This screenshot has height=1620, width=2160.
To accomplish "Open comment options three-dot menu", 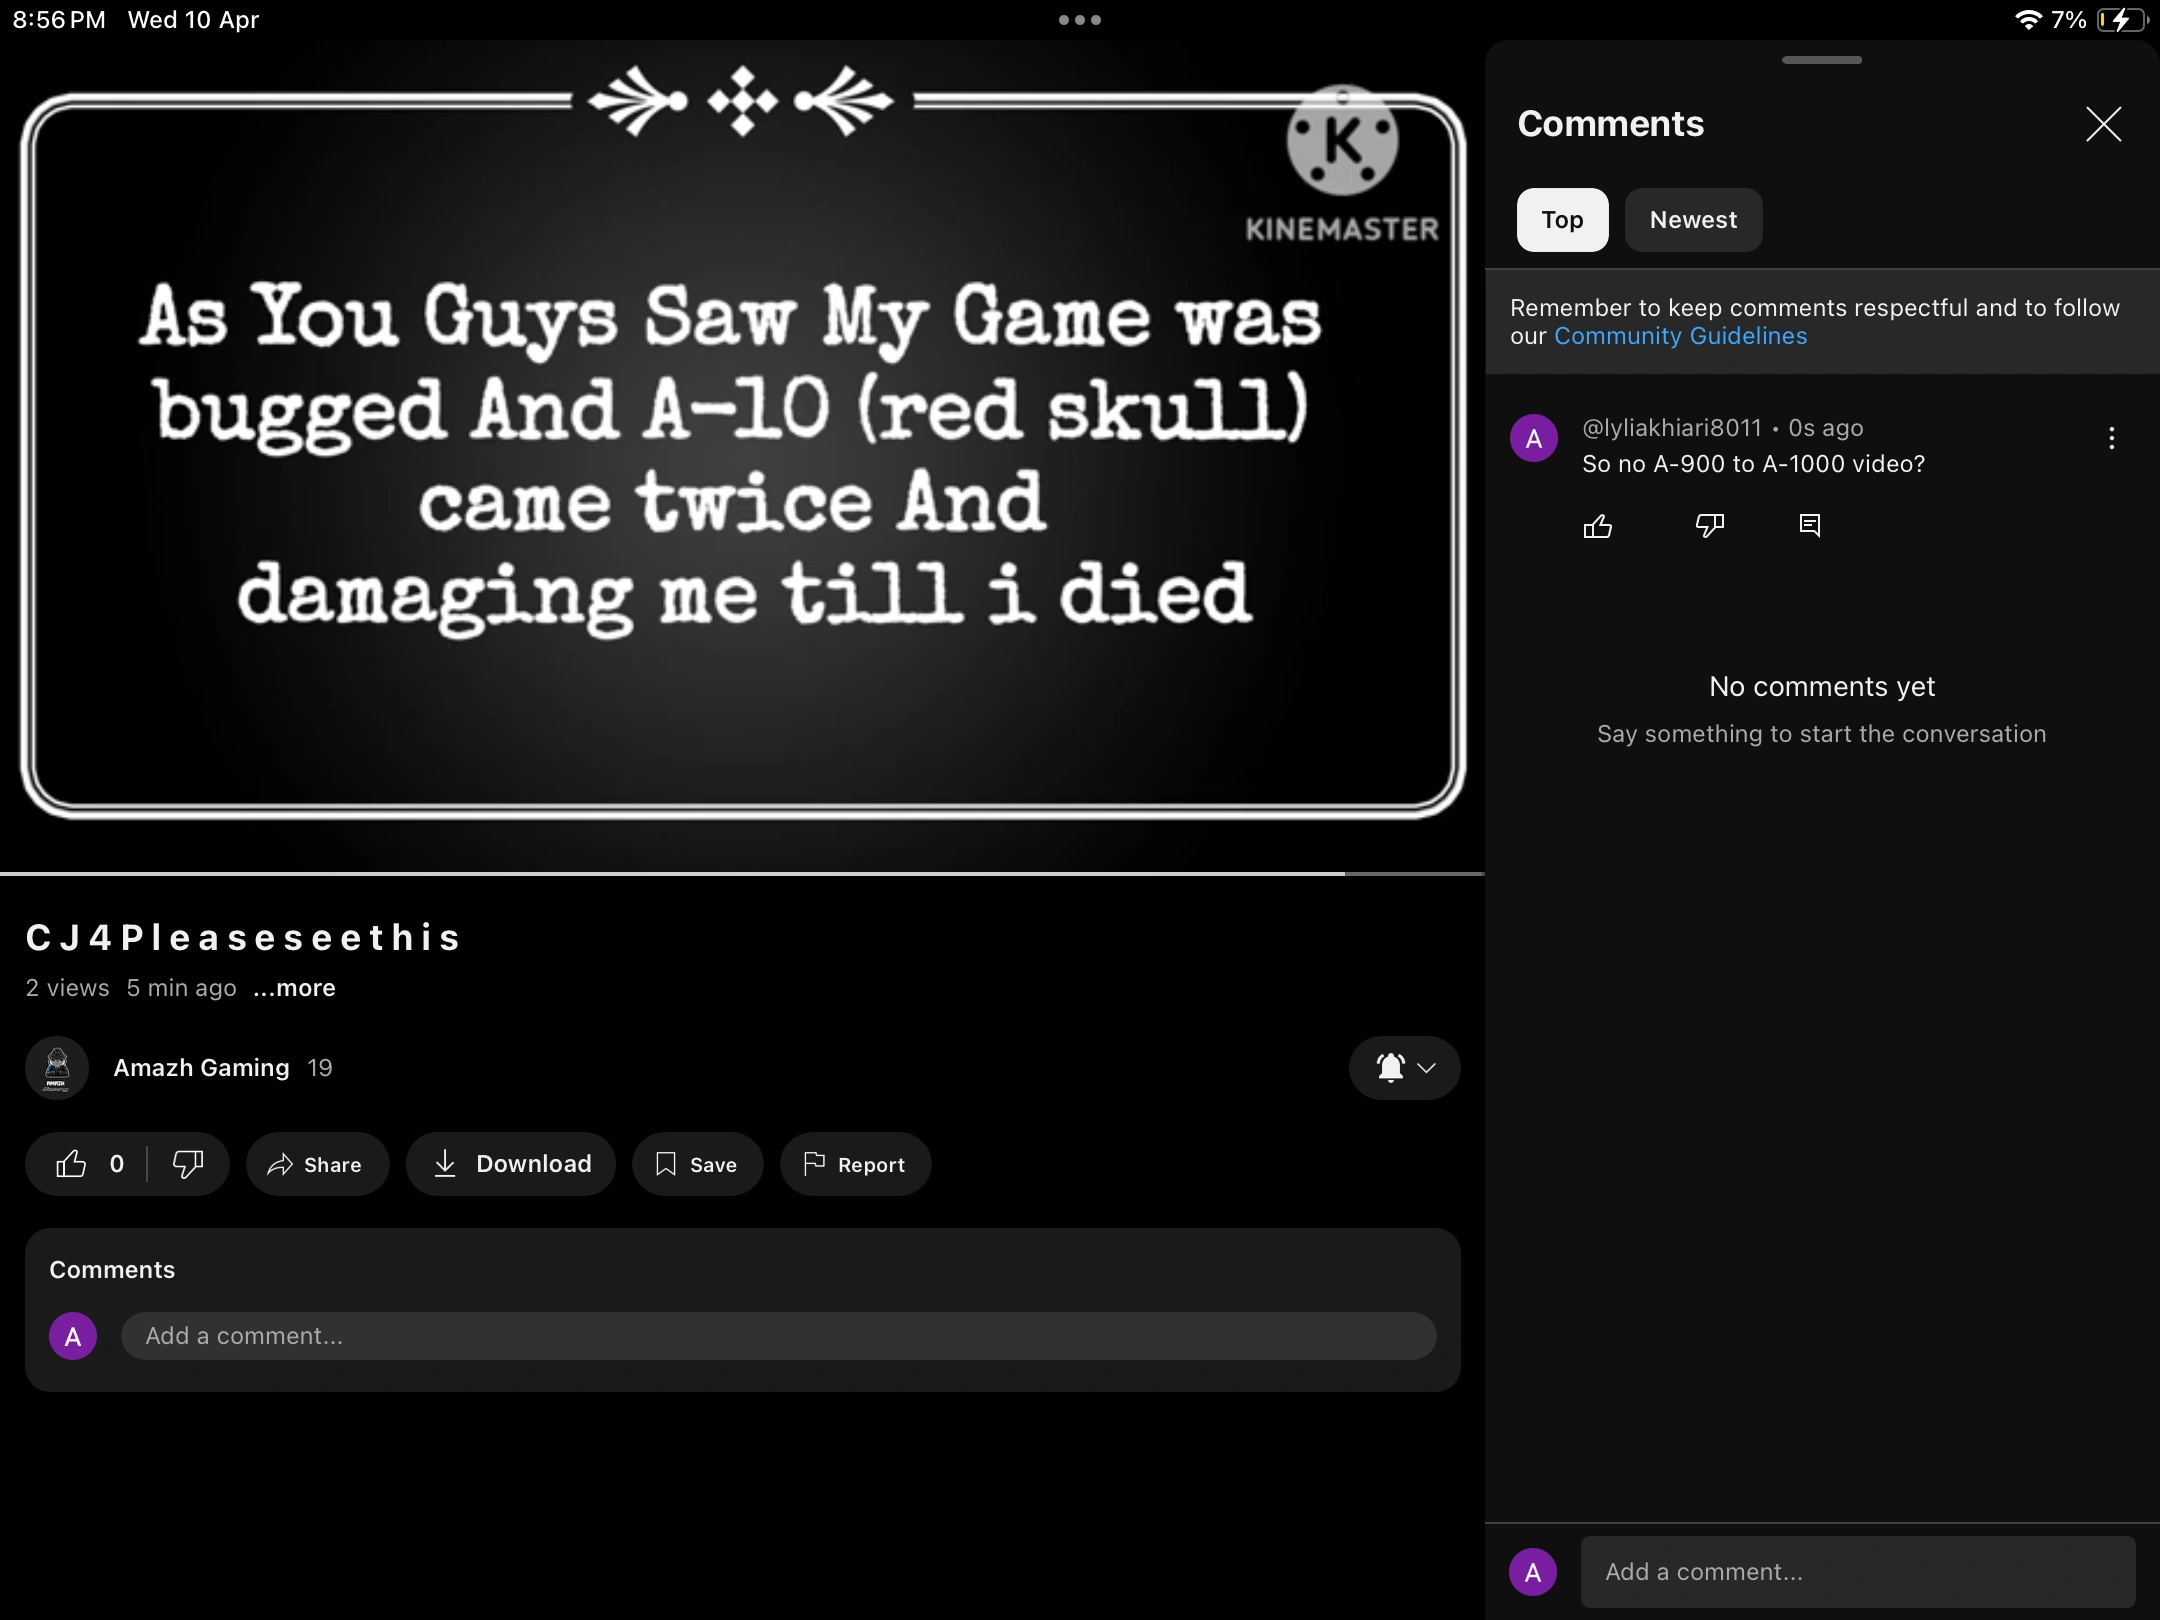I will click(x=2111, y=438).
